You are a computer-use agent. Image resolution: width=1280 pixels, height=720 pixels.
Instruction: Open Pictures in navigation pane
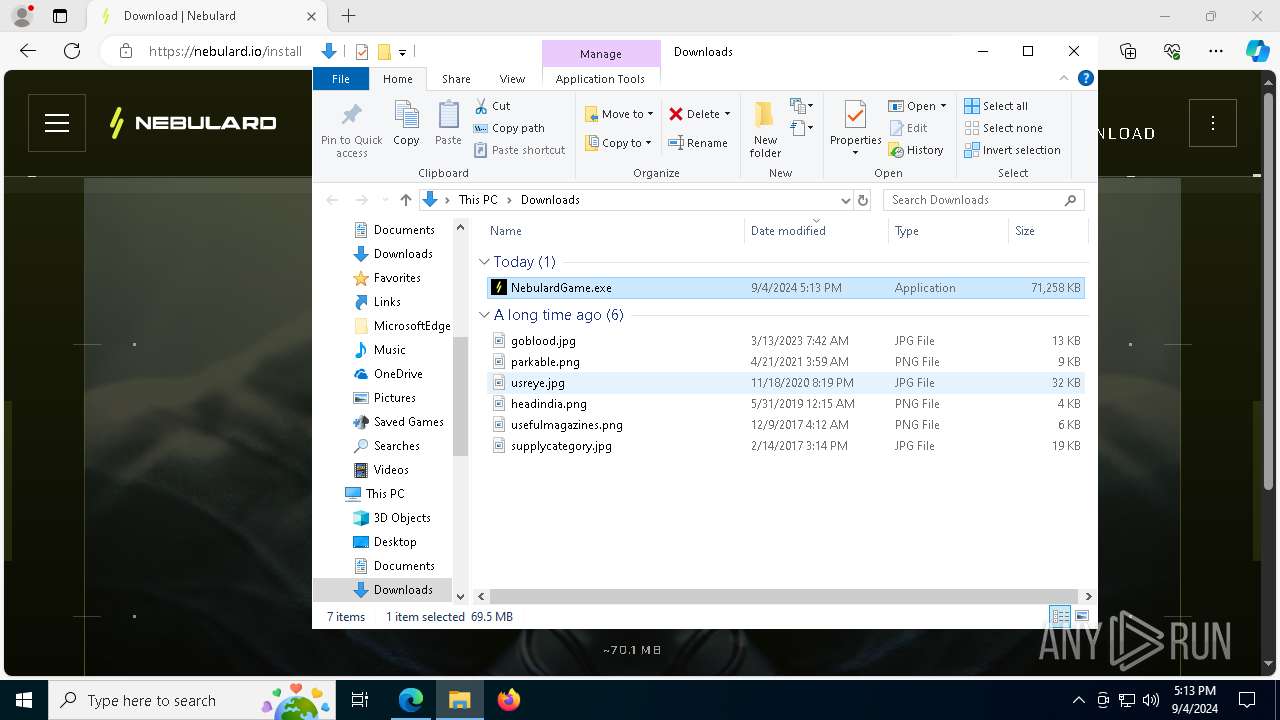394,398
